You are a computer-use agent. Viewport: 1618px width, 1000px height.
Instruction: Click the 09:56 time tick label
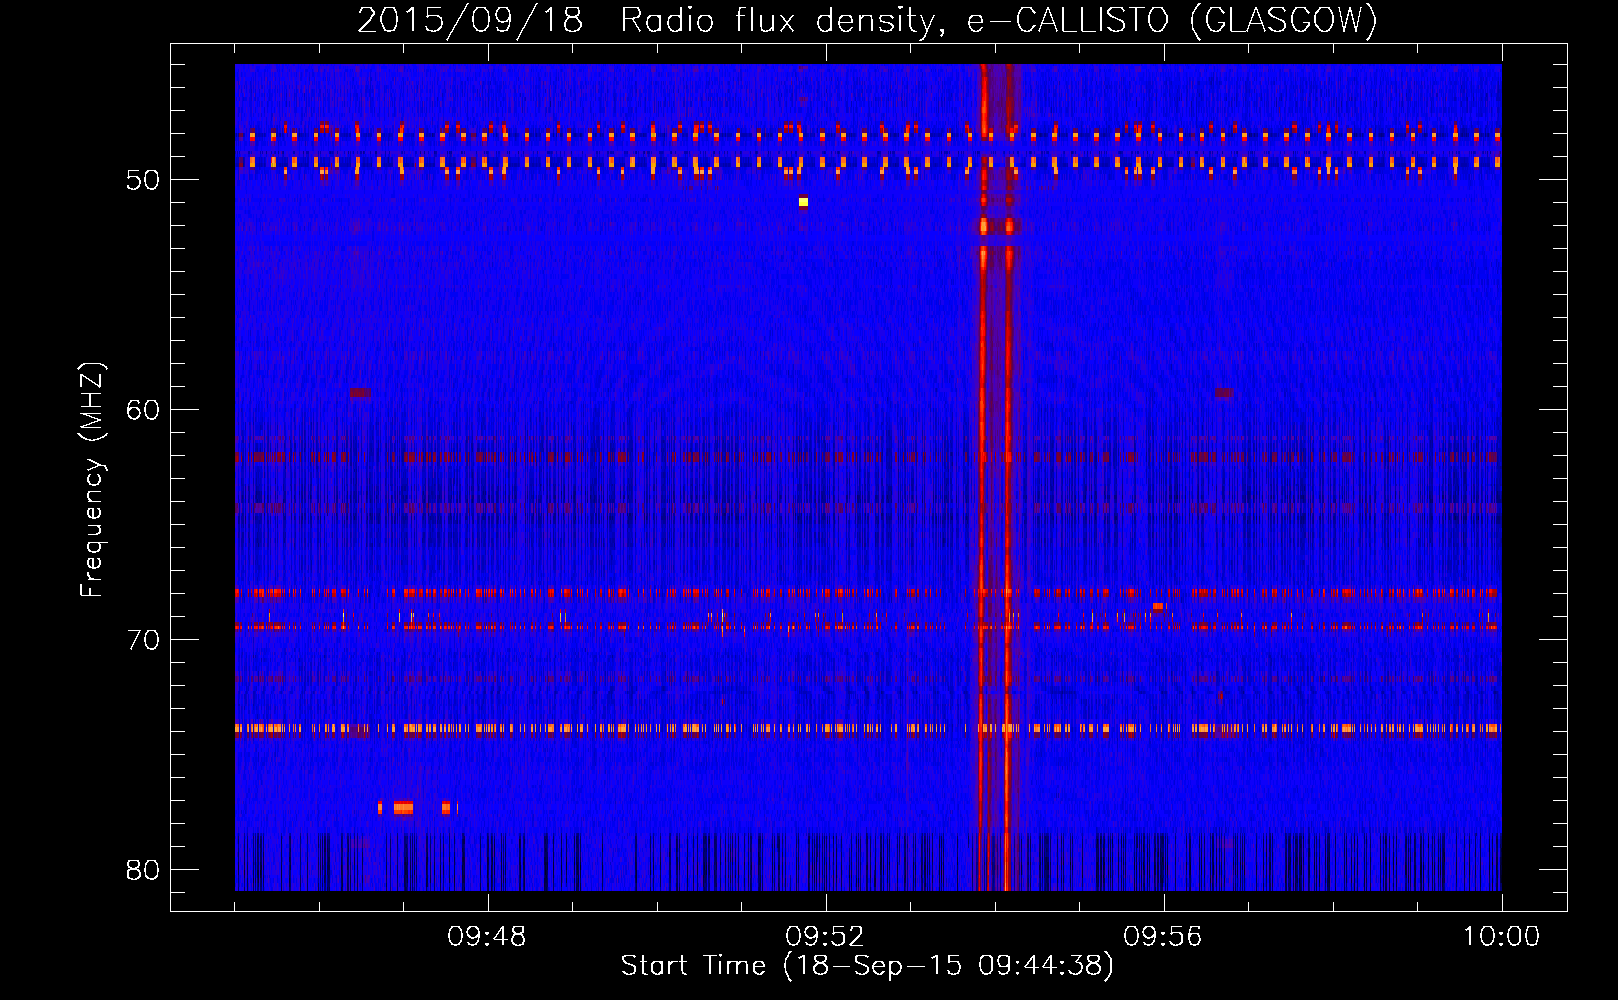(1163, 937)
